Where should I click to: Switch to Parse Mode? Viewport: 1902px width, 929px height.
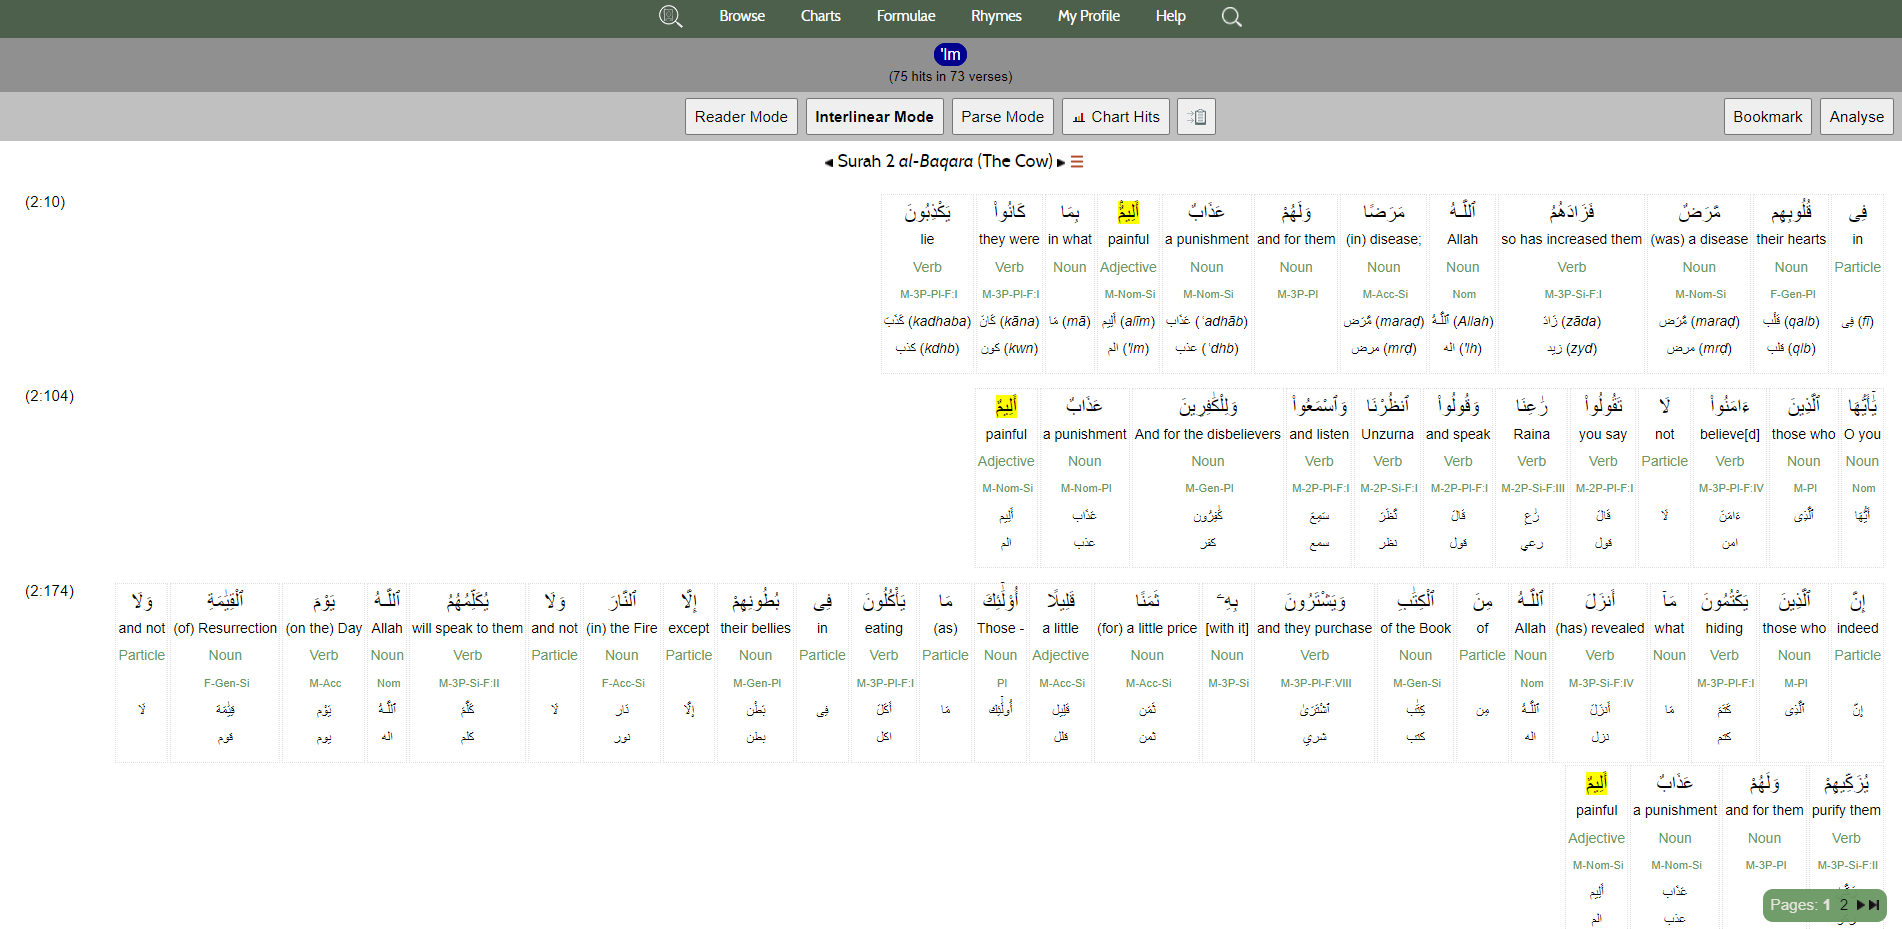click(1001, 116)
